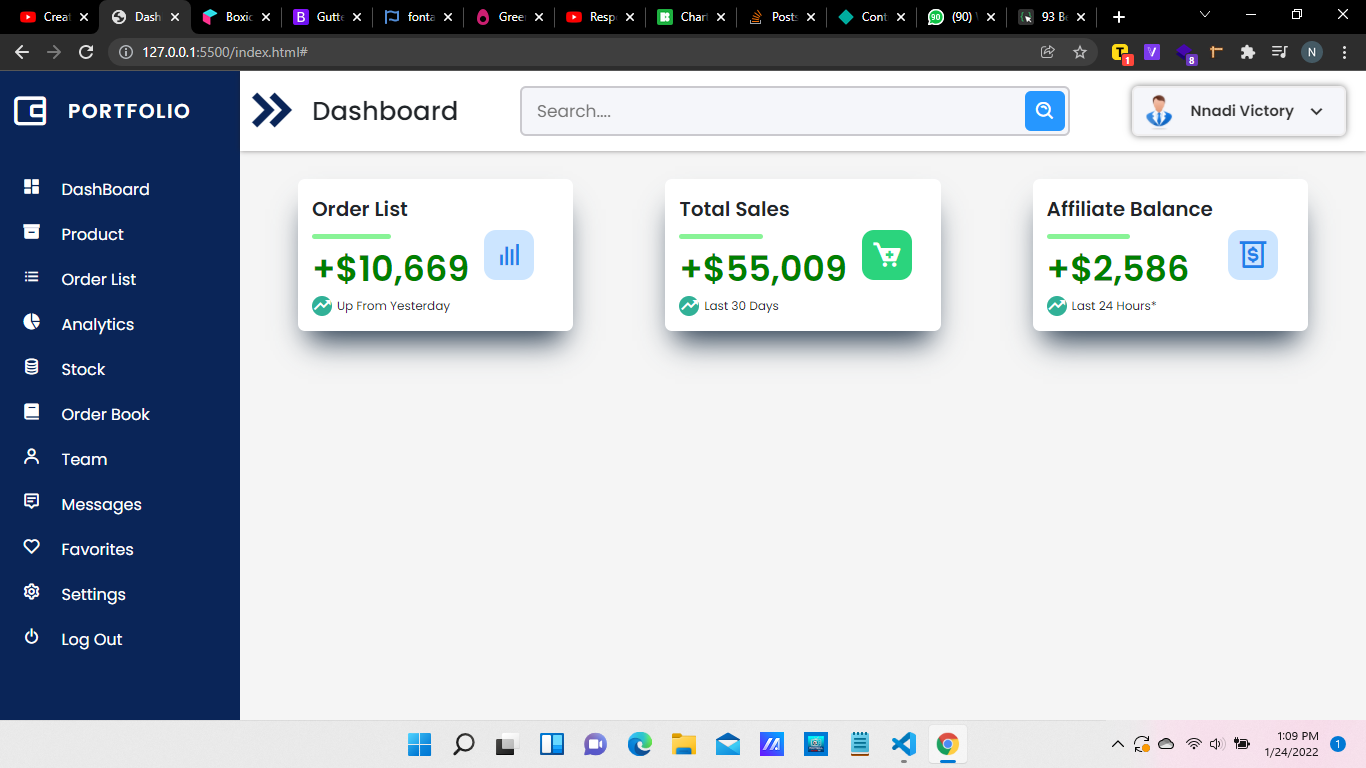The width and height of the screenshot is (1366, 768).
Task: Open the Windows Start menu
Action: (419, 744)
